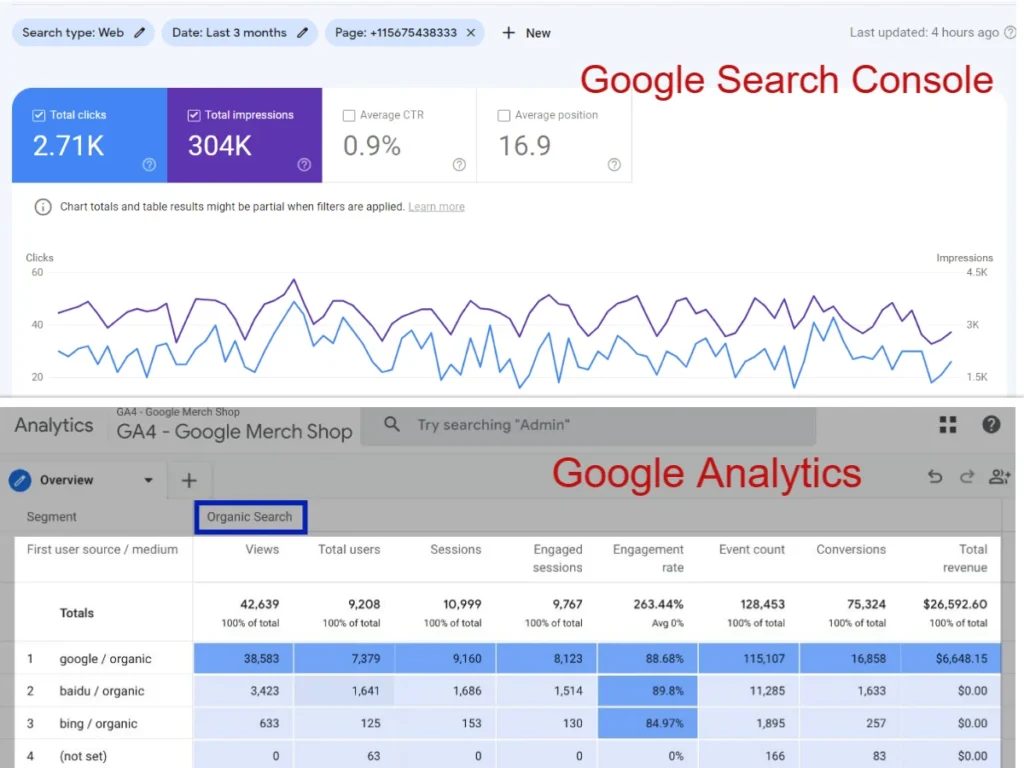The height and width of the screenshot is (768, 1024).
Task: Sort by the Views column header
Action: point(262,550)
